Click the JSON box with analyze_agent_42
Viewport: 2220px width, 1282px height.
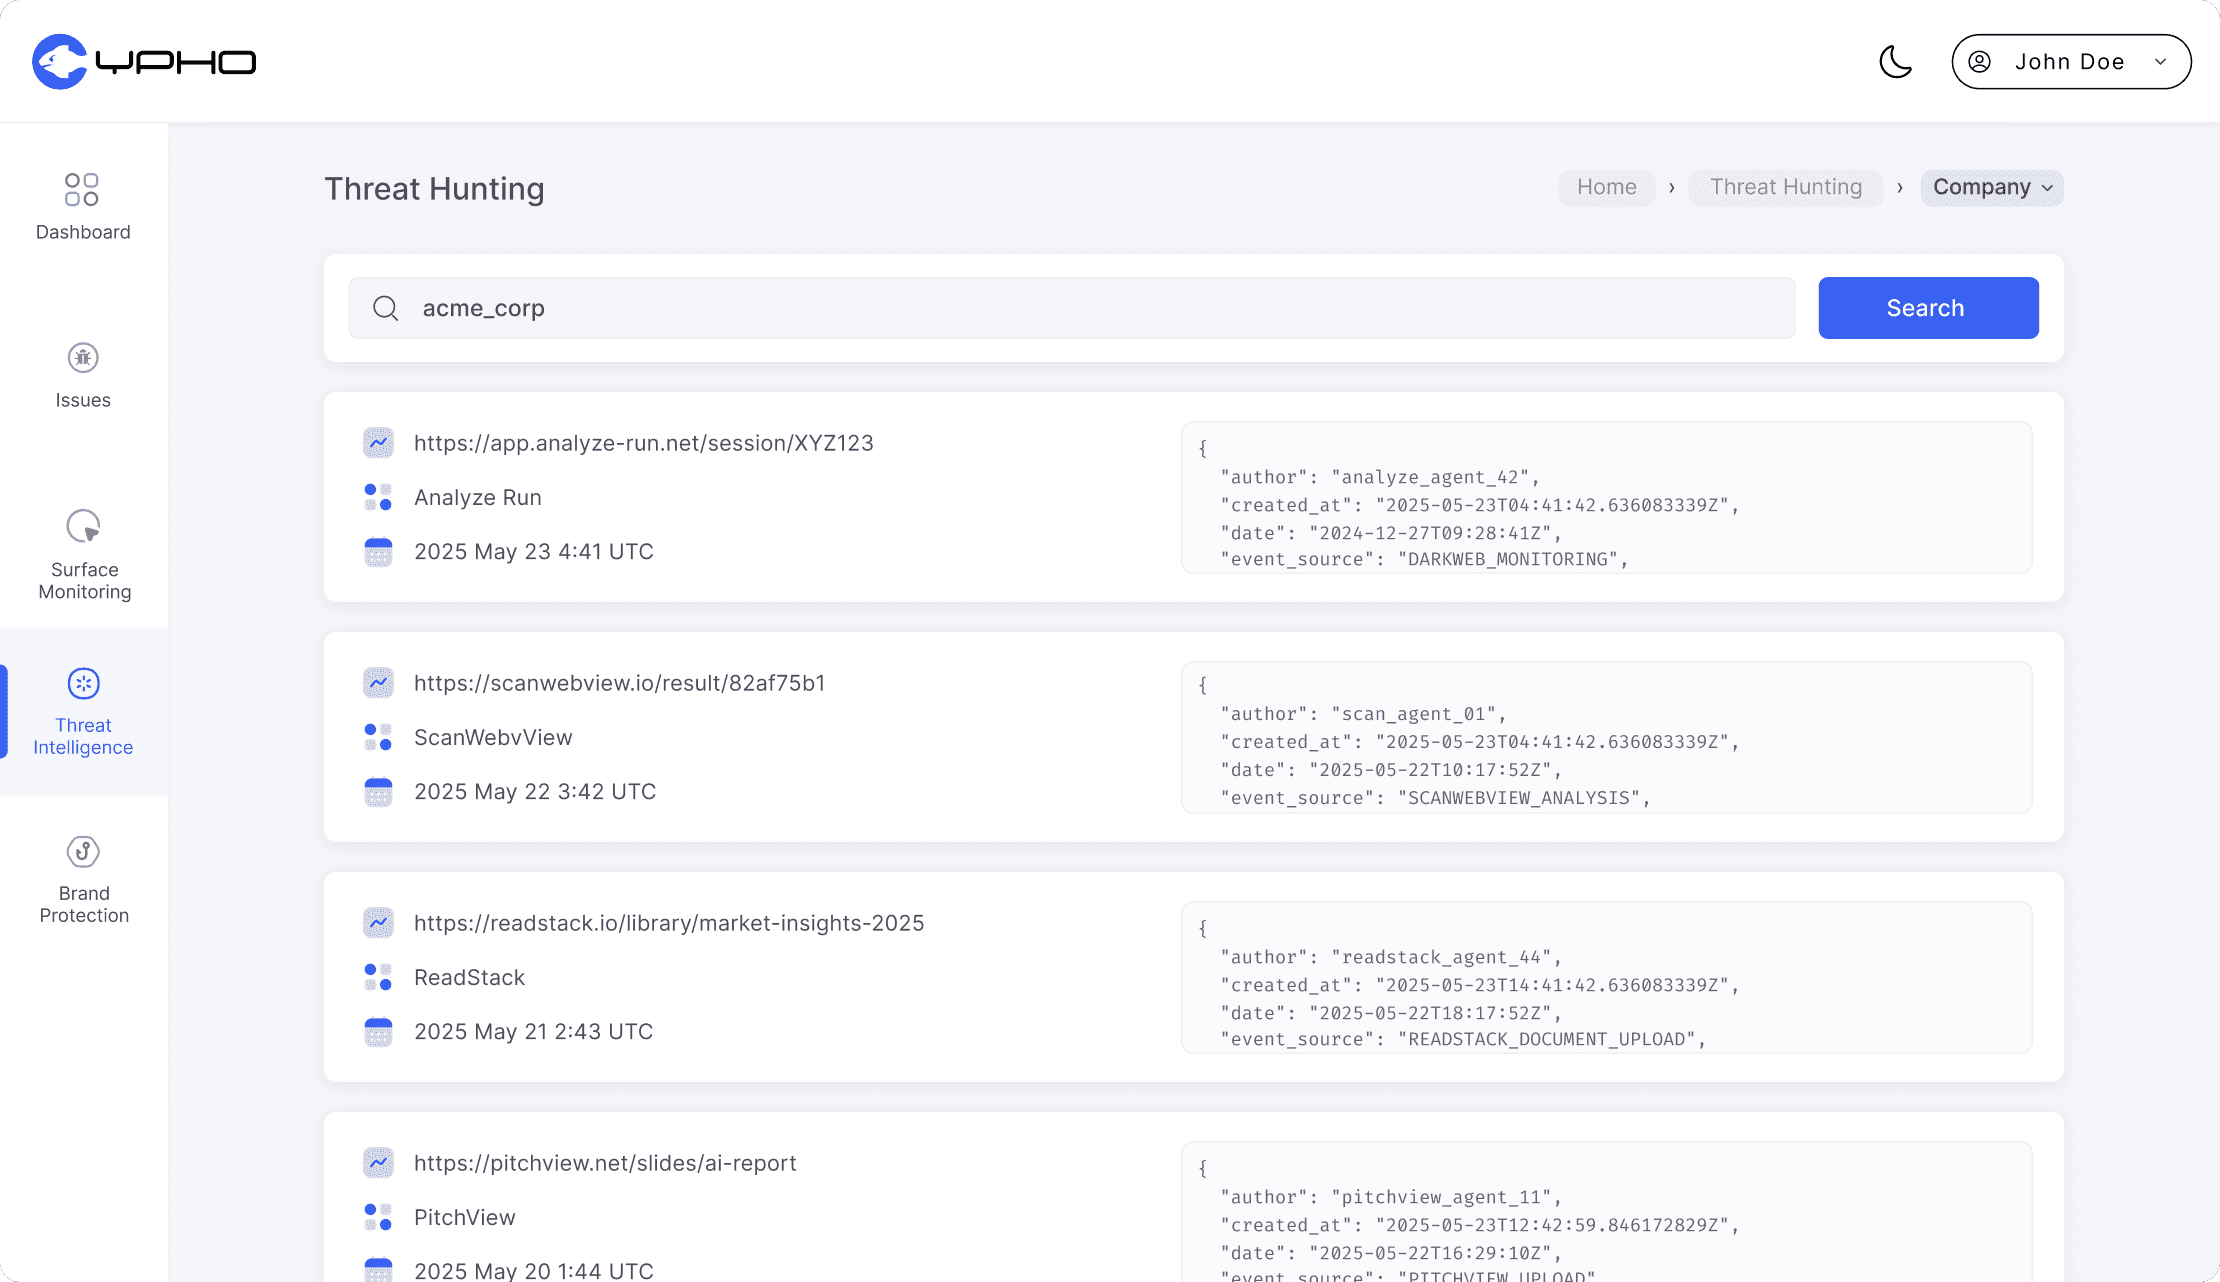coord(1606,498)
